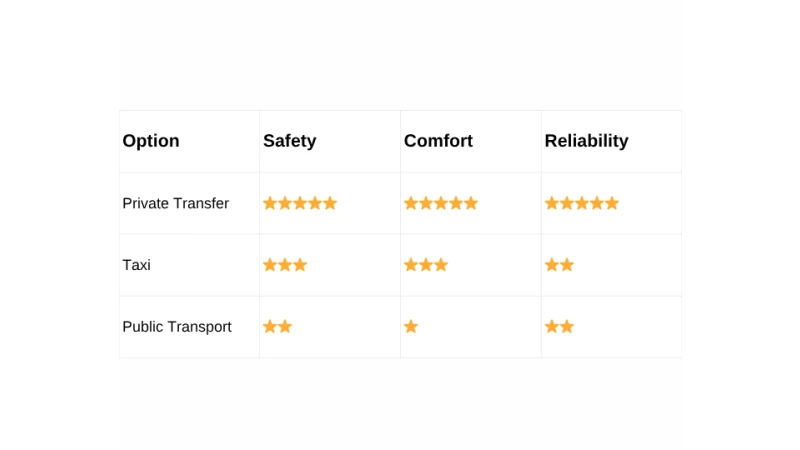Image resolution: width=800 pixels, height=450 pixels.
Task: Click the Taxi Comfort three-star rating
Action: pos(426,265)
